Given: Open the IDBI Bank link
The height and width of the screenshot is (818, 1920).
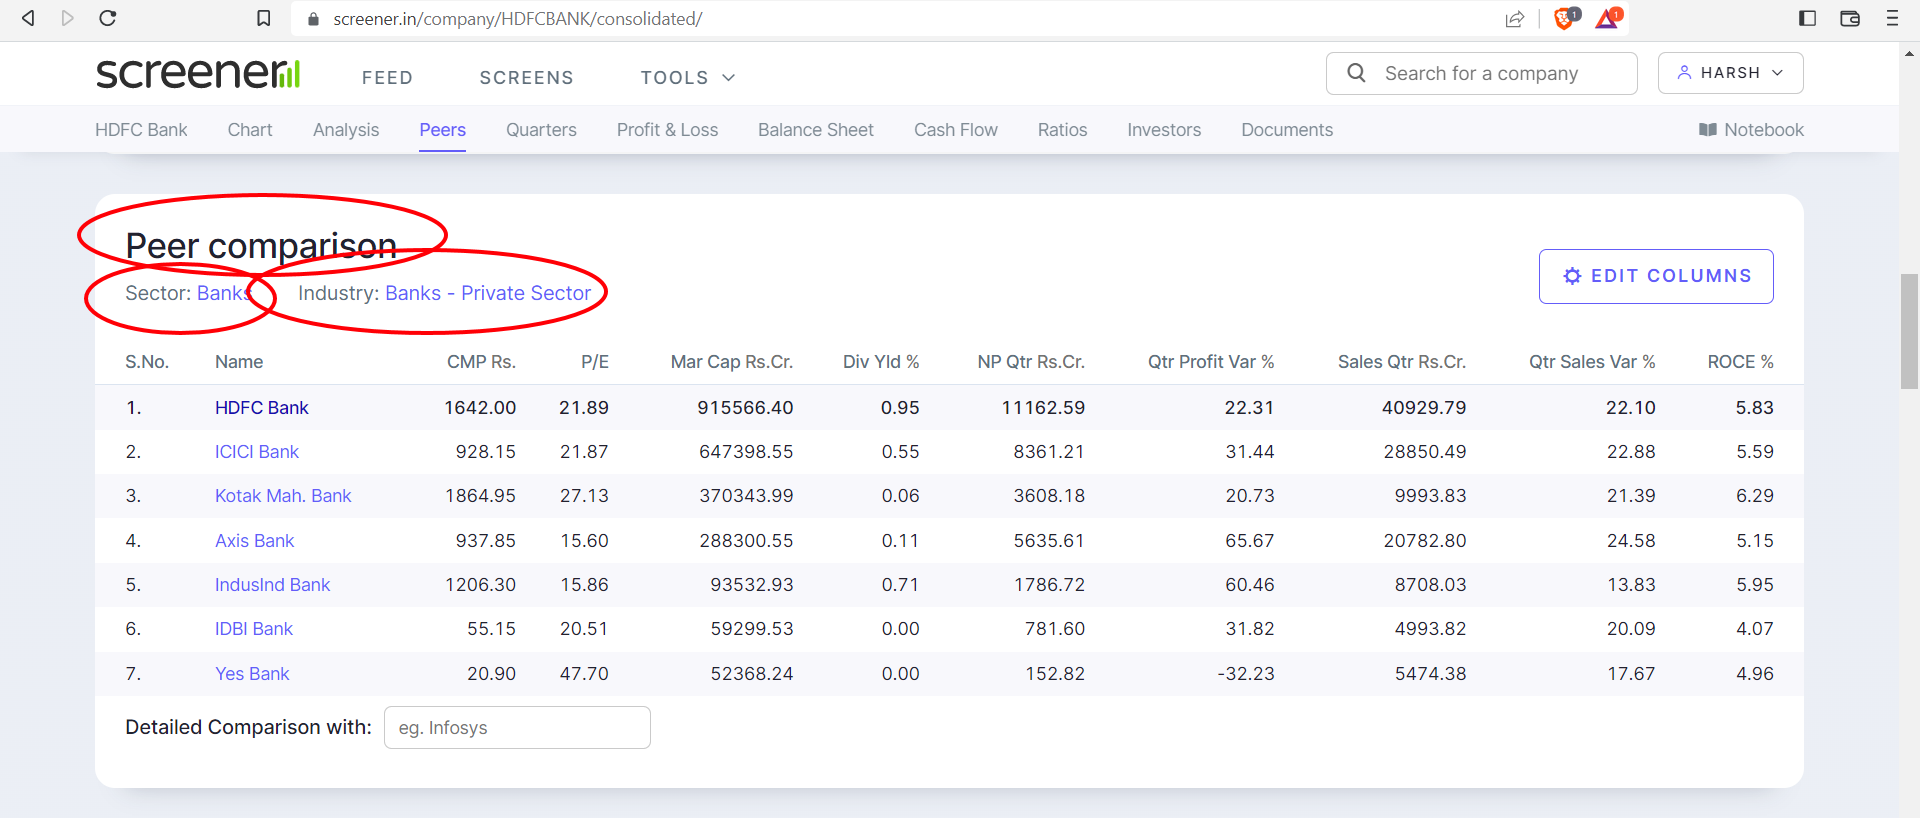Looking at the screenshot, I should click(254, 629).
